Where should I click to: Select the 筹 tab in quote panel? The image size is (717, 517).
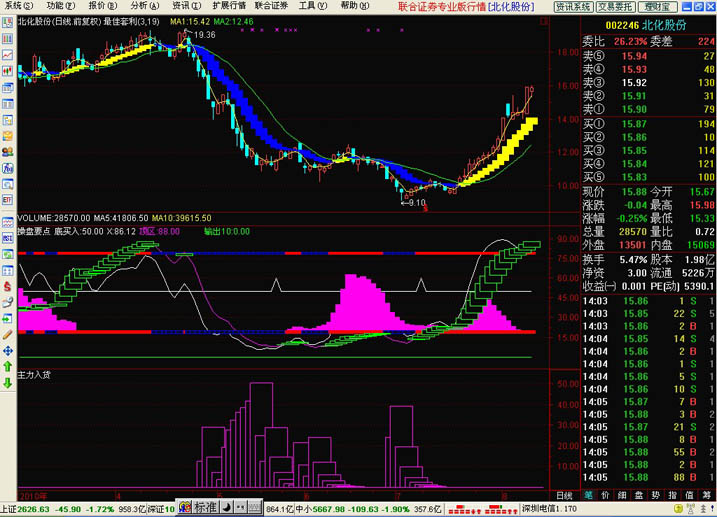tap(707, 495)
